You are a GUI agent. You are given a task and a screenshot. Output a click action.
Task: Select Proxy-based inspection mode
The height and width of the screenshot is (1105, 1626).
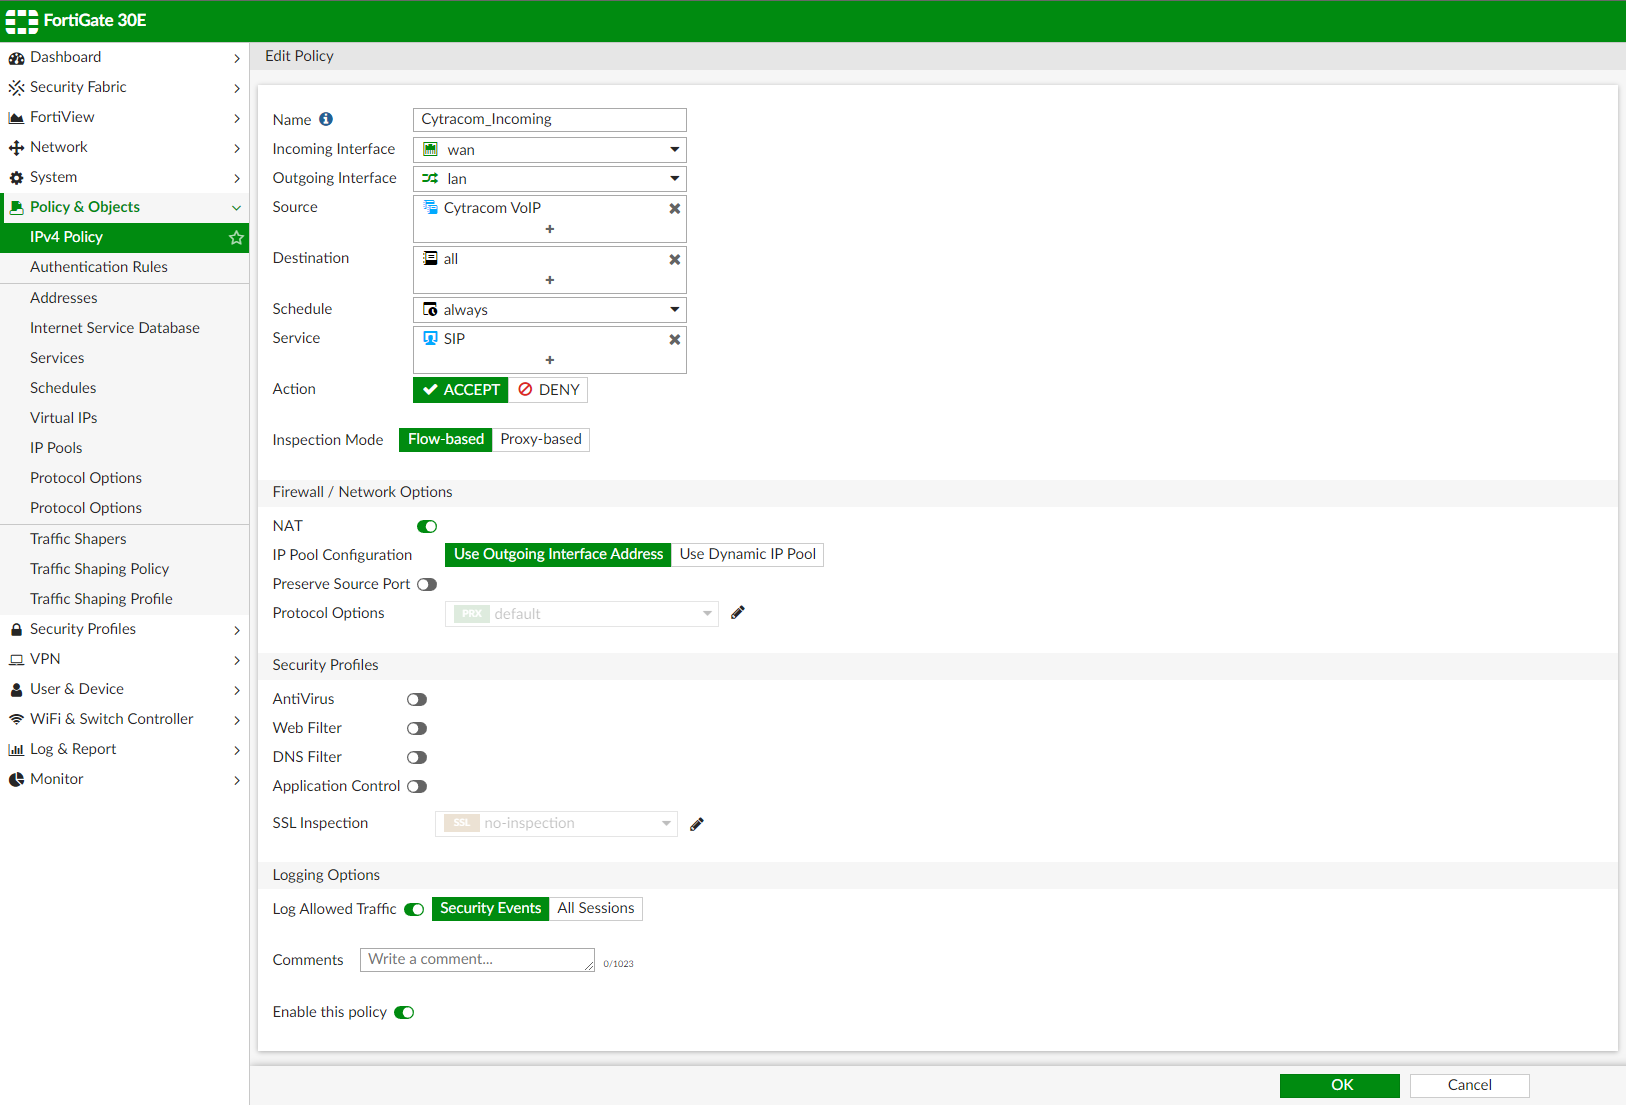tap(541, 439)
